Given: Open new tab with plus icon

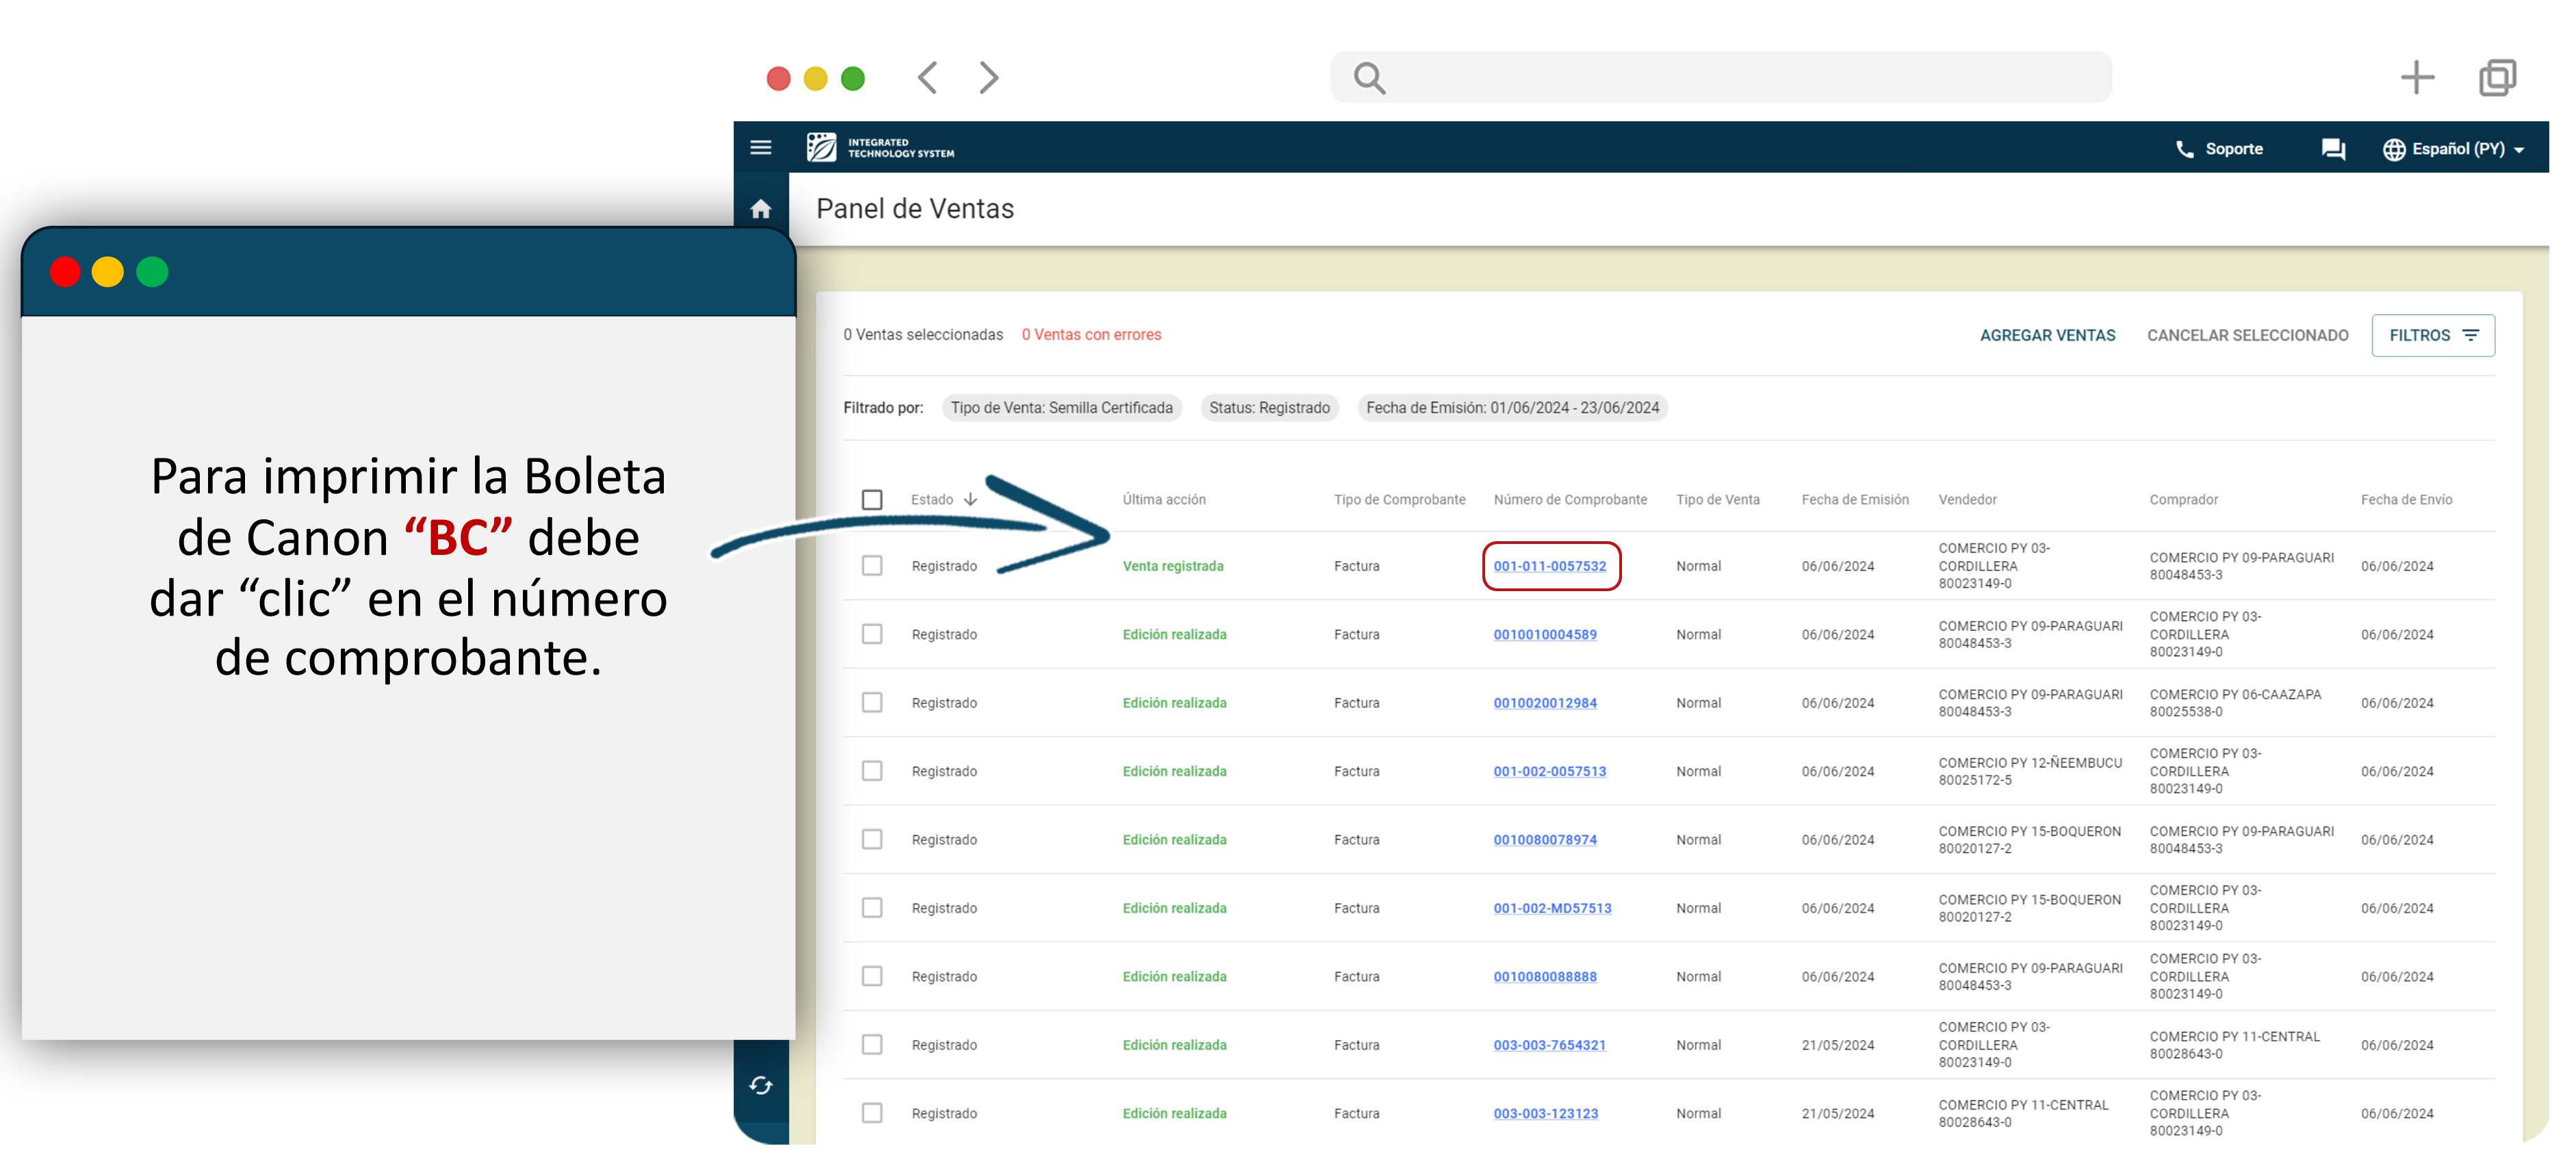Looking at the screenshot, I should 2417,77.
